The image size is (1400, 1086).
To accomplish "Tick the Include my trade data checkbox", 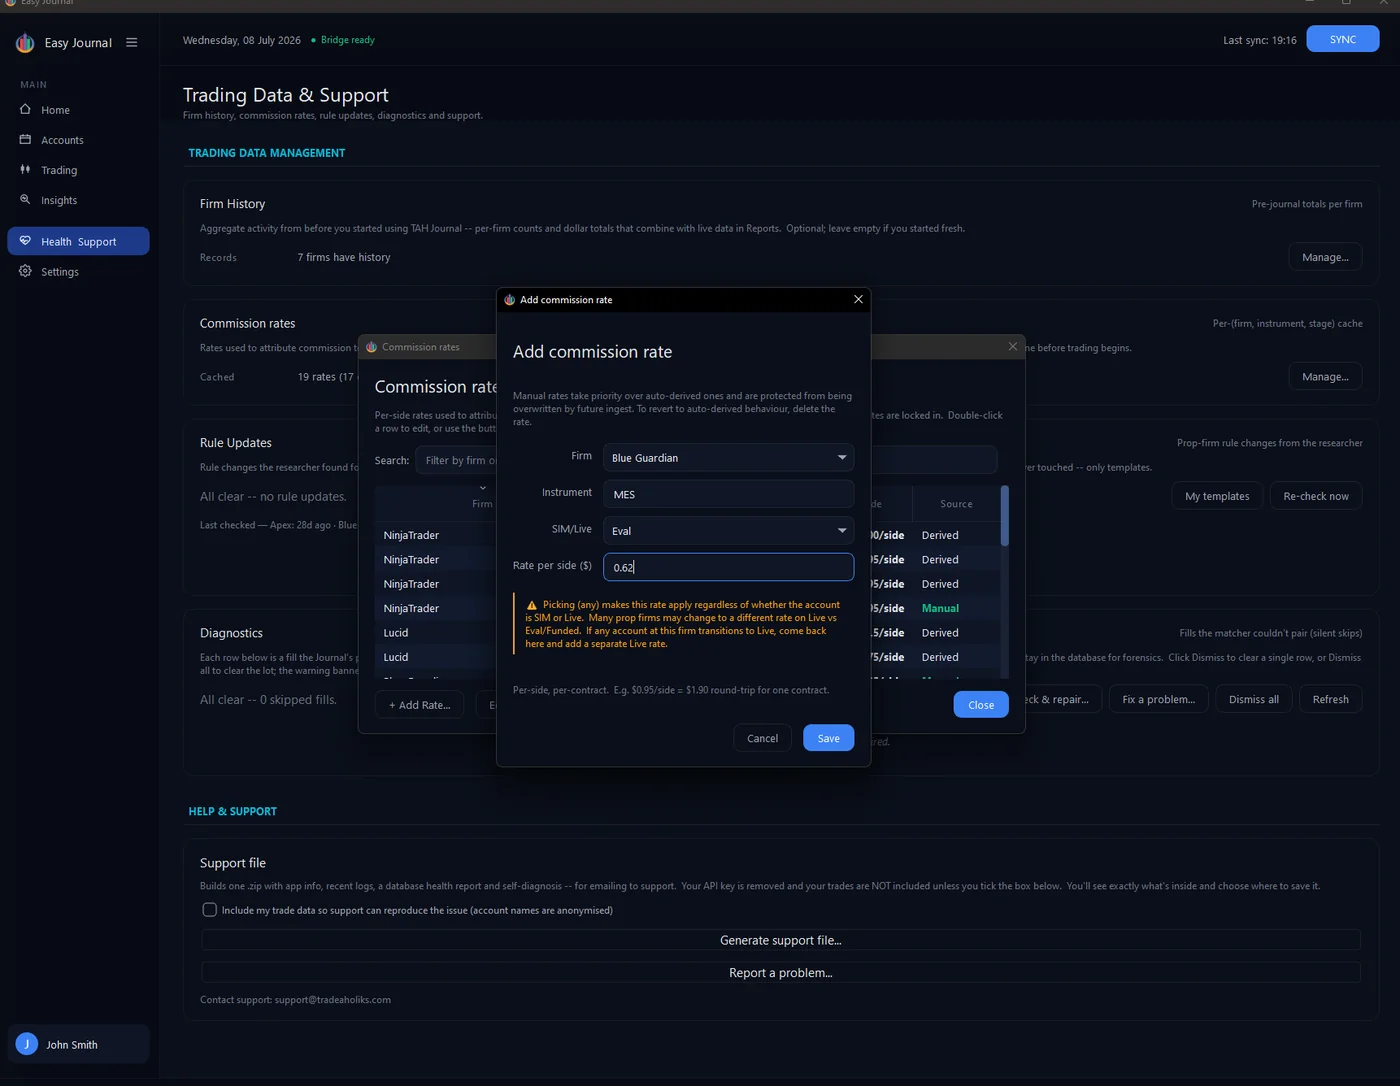I will point(209,910).
